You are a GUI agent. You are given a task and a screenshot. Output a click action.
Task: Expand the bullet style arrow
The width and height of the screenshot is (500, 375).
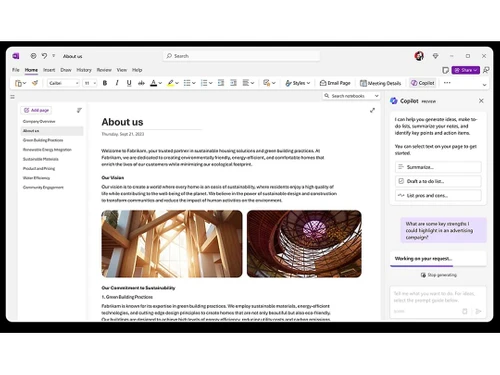pyautogui.click(x=194, y=83)
